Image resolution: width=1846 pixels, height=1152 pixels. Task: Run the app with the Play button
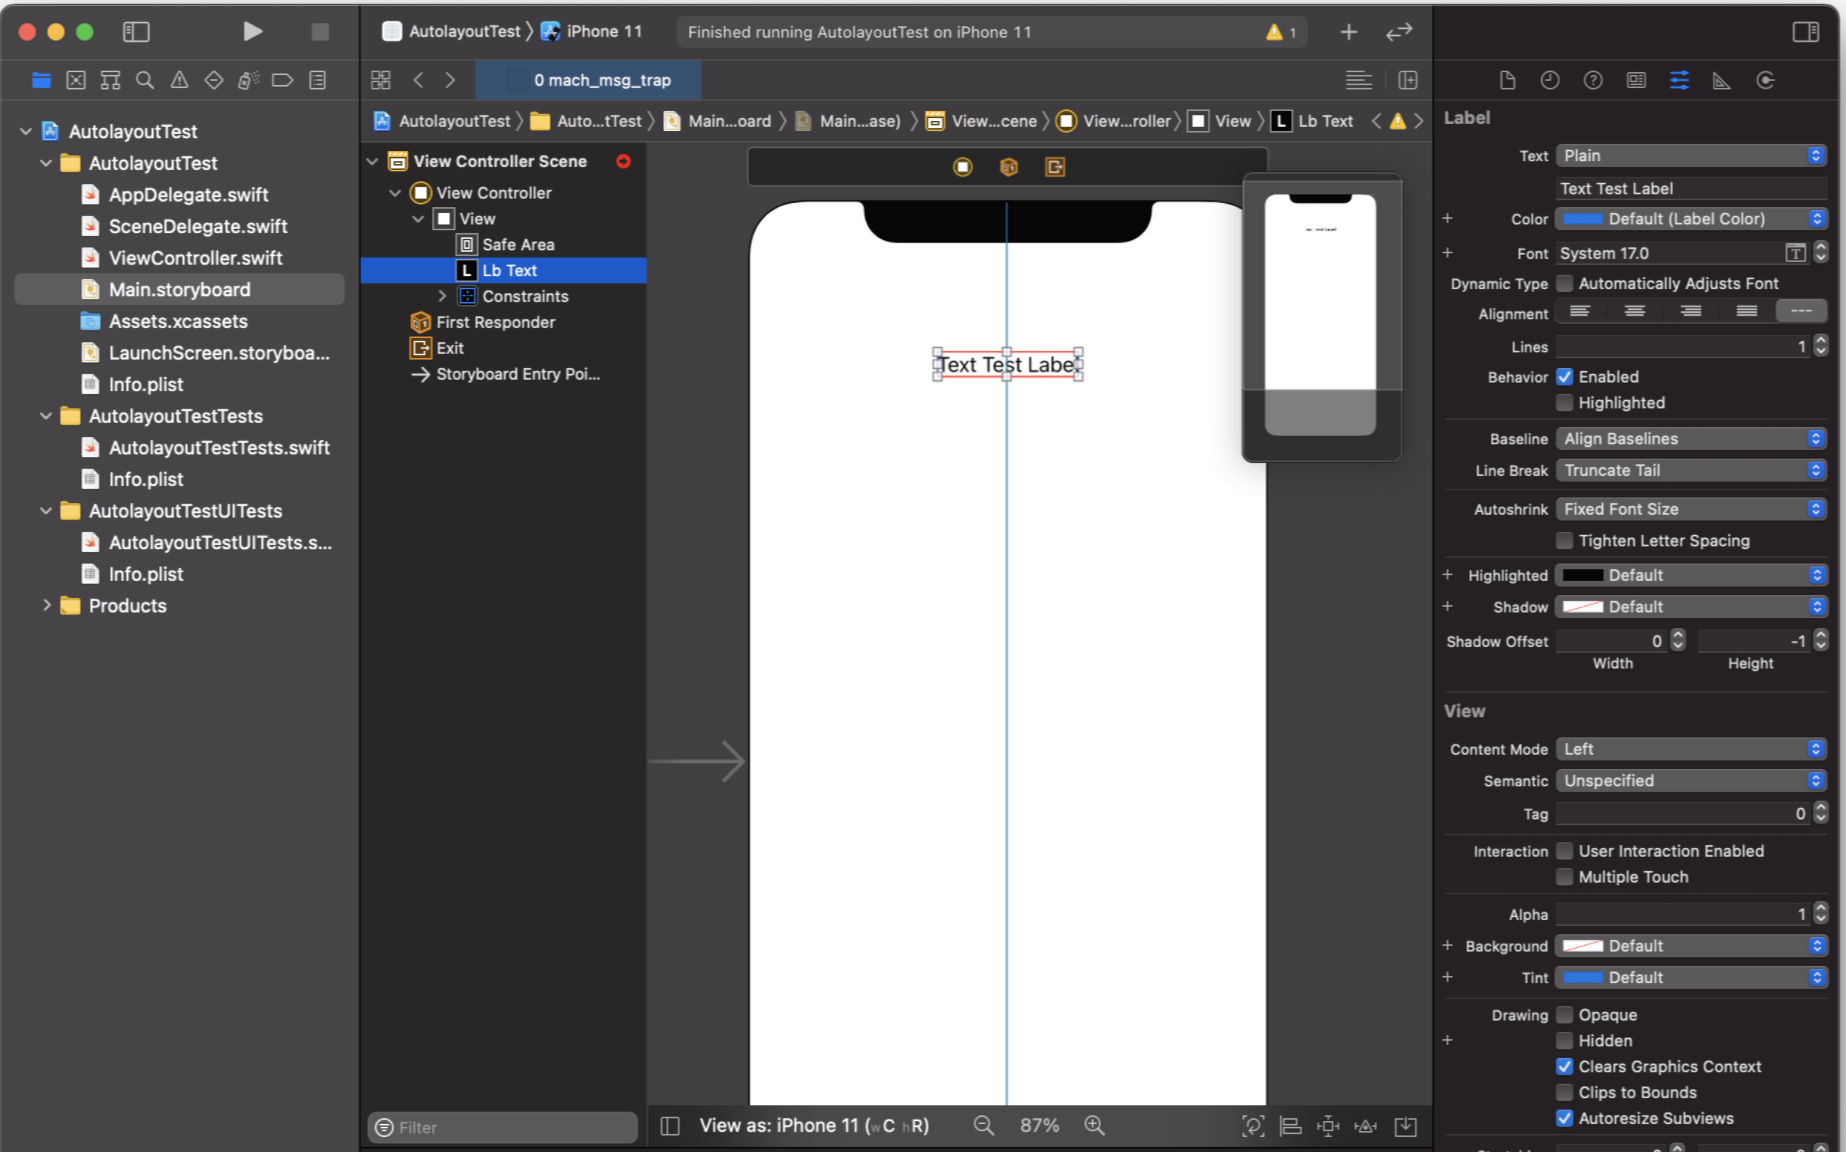252,32
